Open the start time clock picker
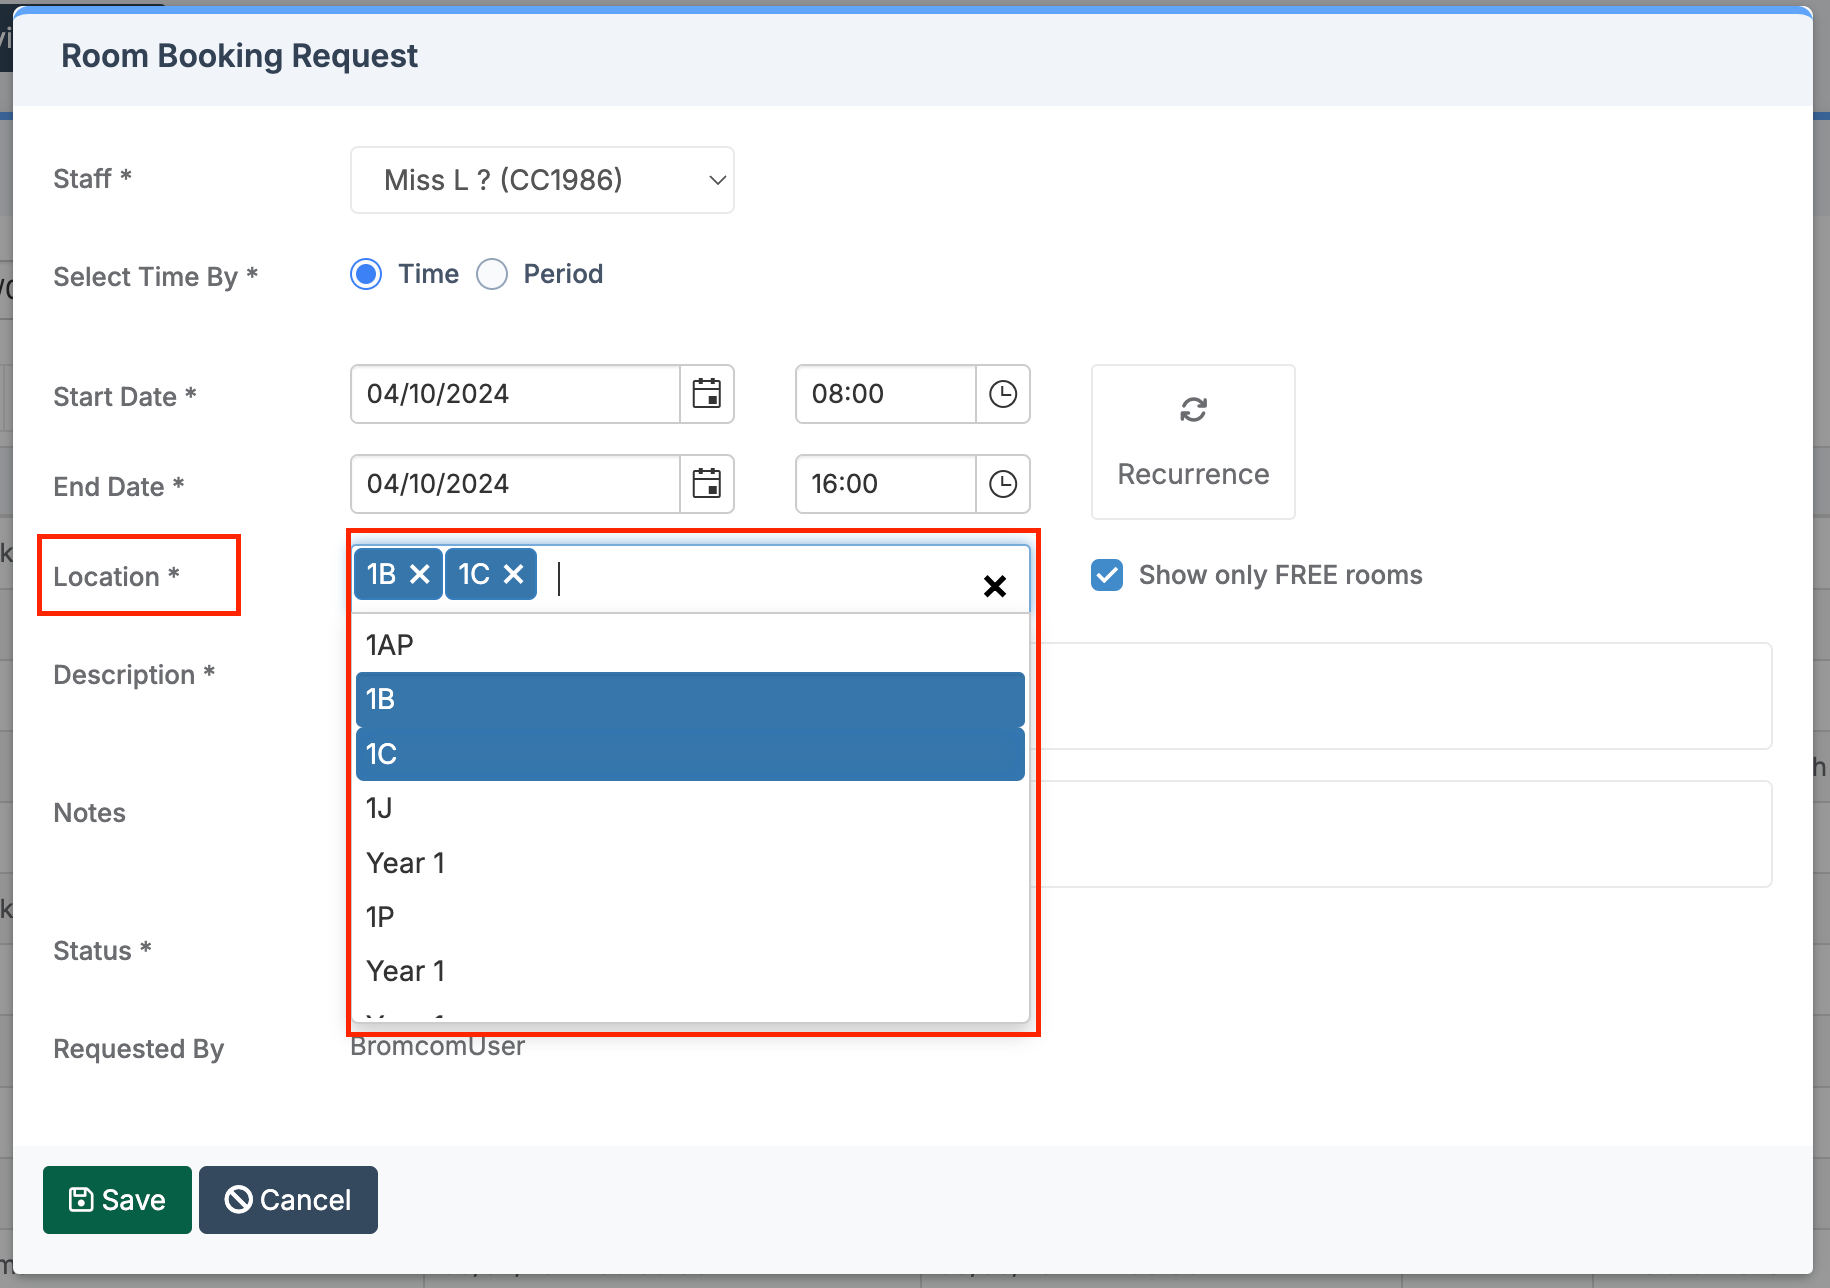The height and width of the screenshot is (1288, 1830). pos(1002,394)
